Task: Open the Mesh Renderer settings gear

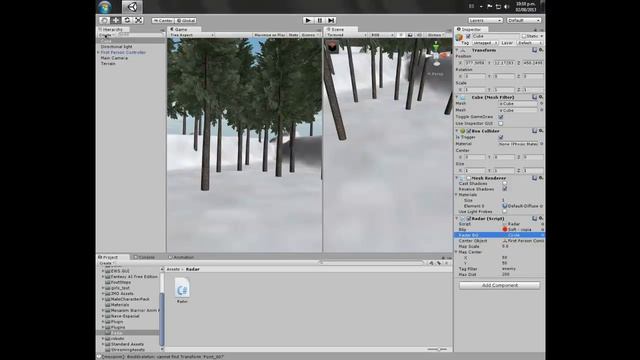Action: click(x=541, y=178)
